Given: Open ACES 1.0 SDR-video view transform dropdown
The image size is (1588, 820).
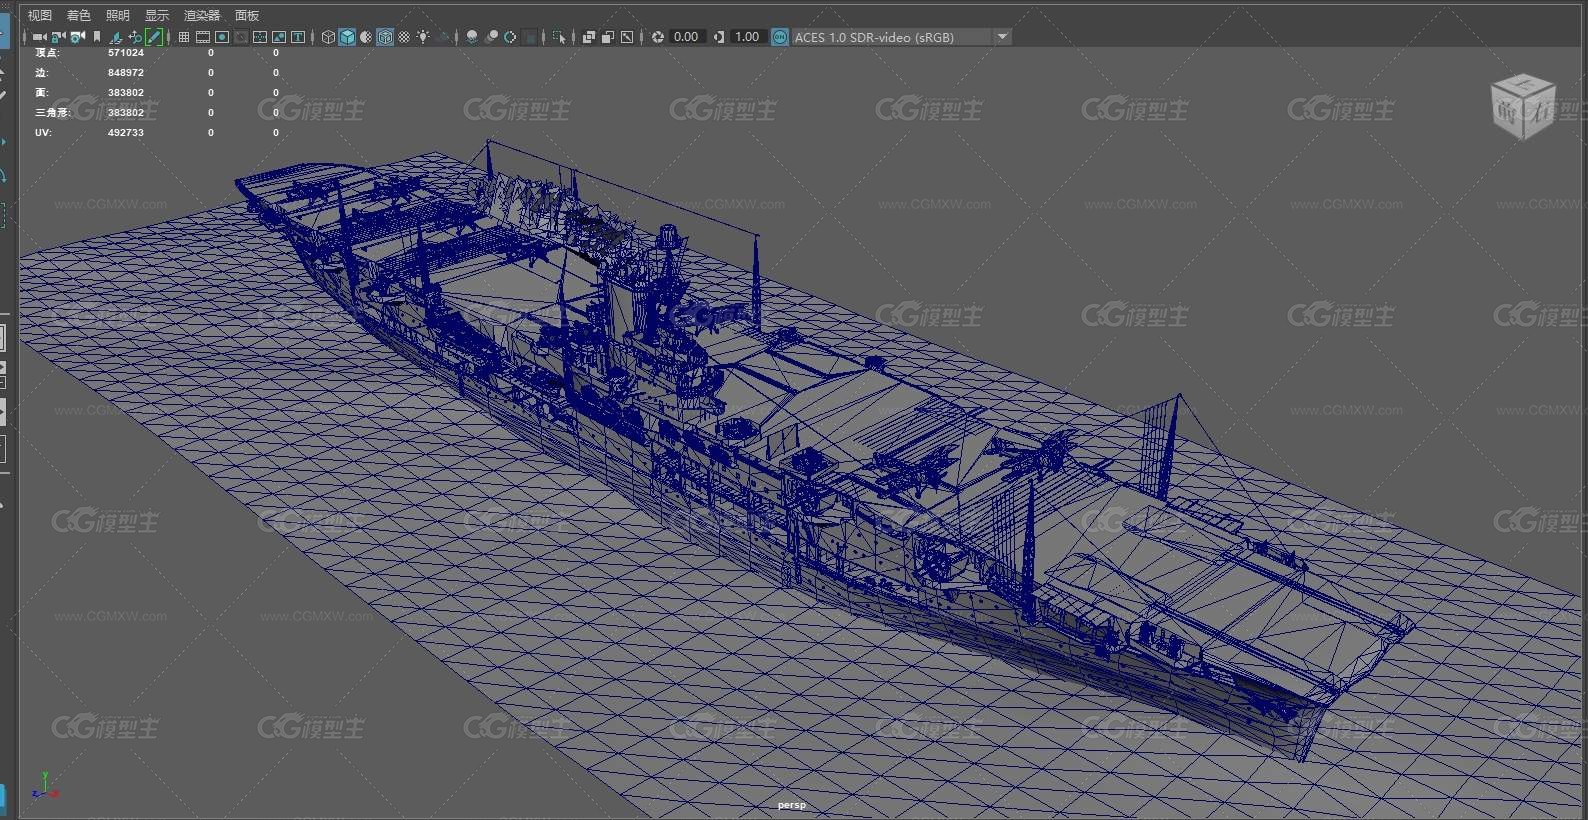Looking at the screenshot, I should 902,37.
